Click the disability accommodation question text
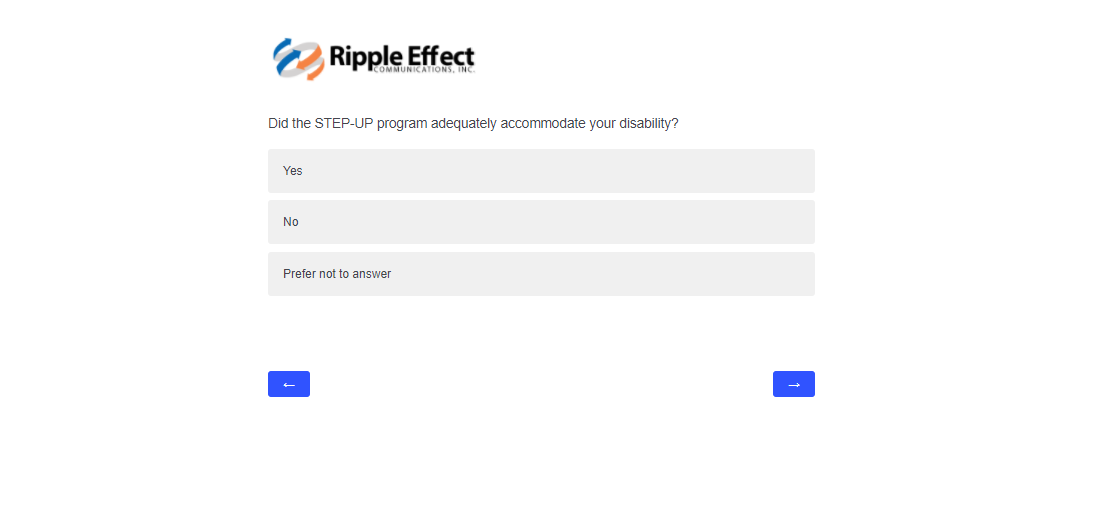1105x508 pixels. pyautogui.click(x=473, y=124)
